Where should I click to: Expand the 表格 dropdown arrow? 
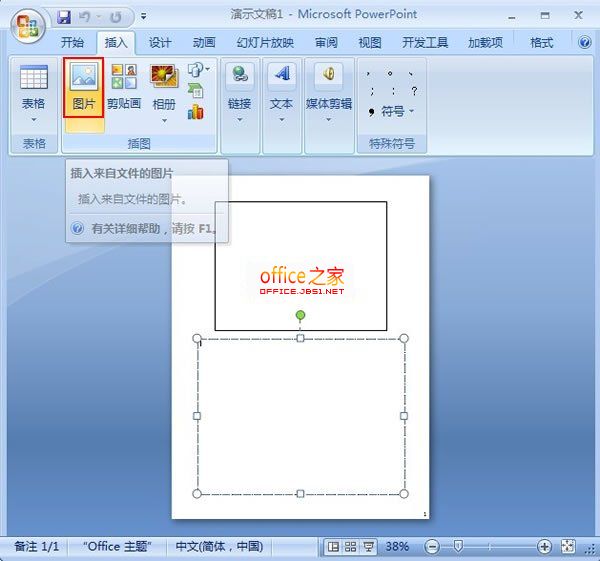[x=34, y=120]
